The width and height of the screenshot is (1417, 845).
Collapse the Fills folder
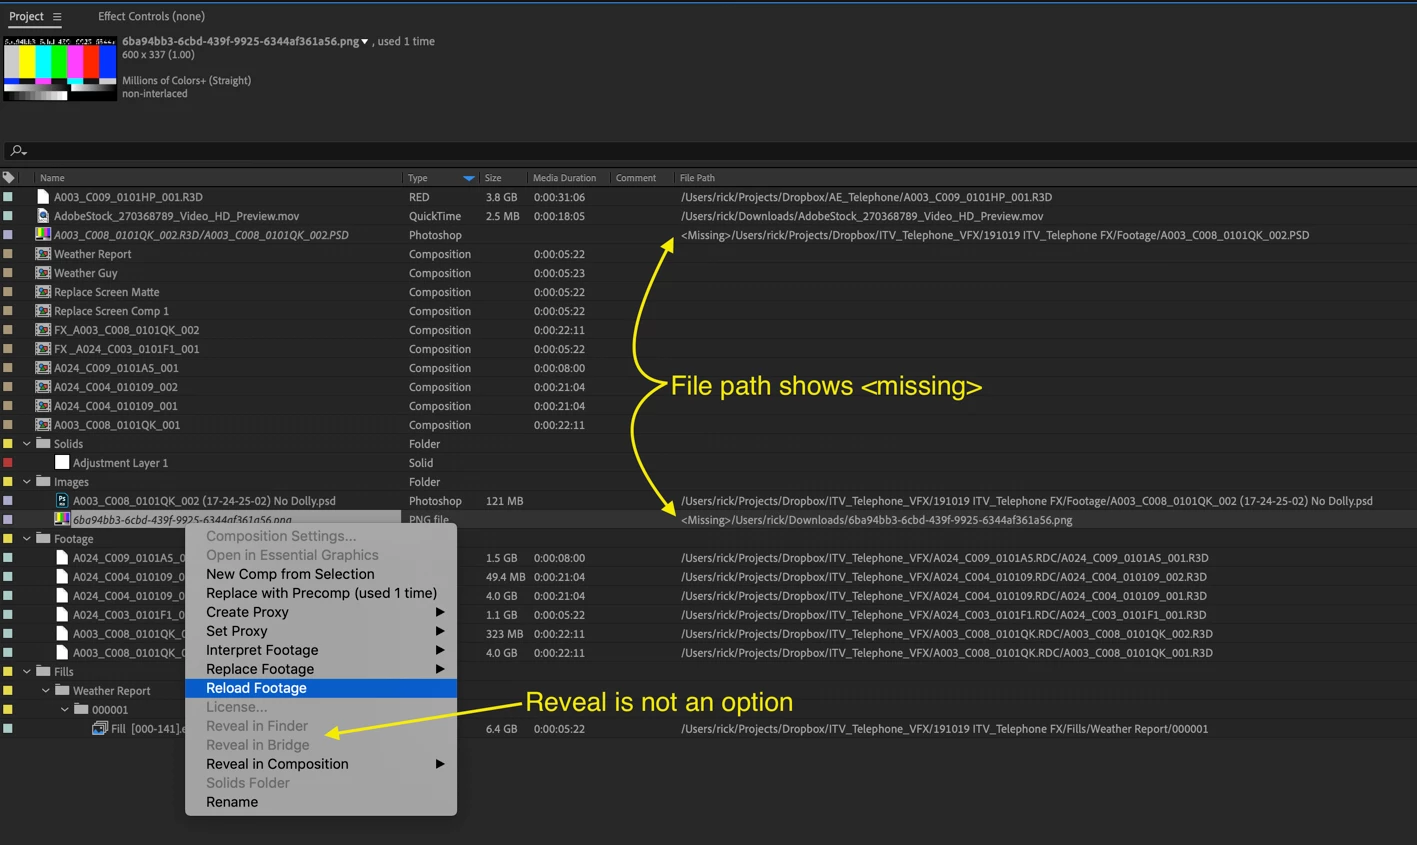[x=27, y=672]
